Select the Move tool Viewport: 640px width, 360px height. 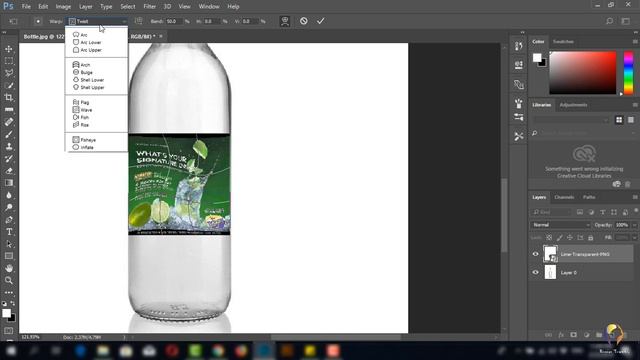point(9,49)
